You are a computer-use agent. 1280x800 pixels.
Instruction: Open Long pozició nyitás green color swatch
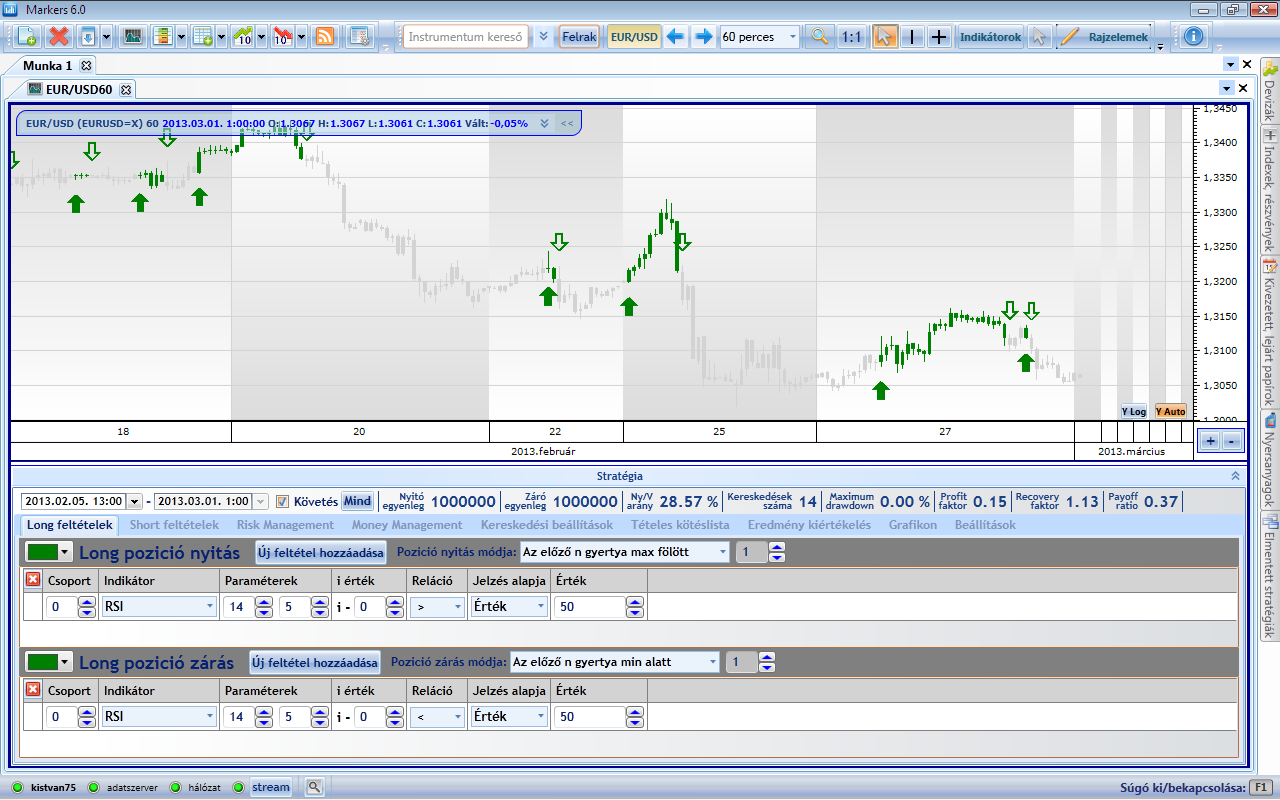[x=50, y=552]
